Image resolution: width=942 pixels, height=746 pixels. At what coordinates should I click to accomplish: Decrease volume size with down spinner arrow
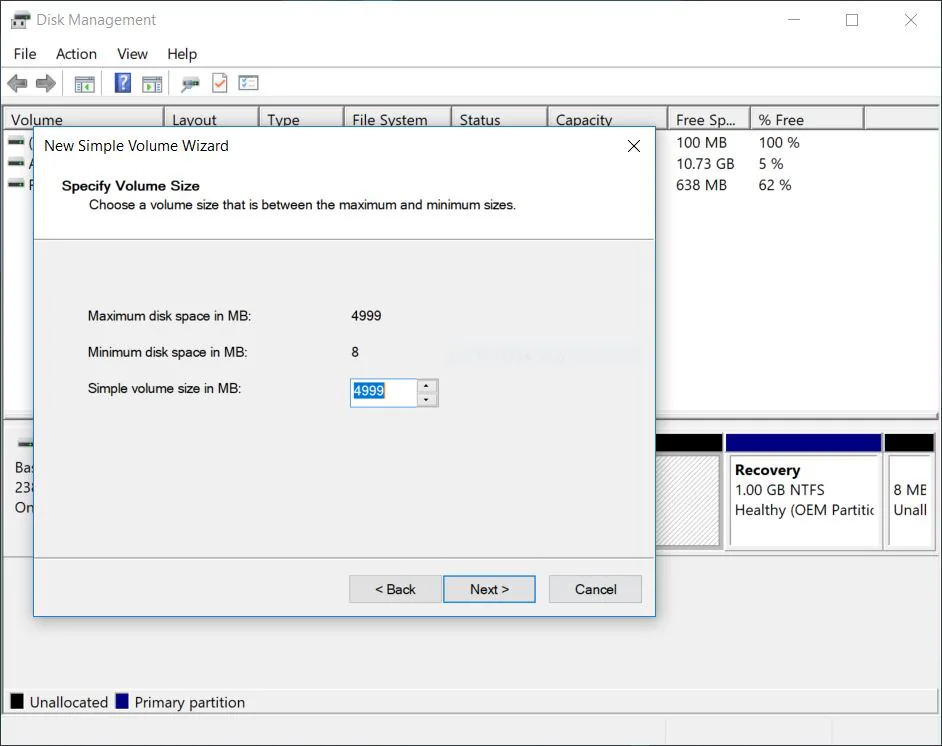(427, 400)
